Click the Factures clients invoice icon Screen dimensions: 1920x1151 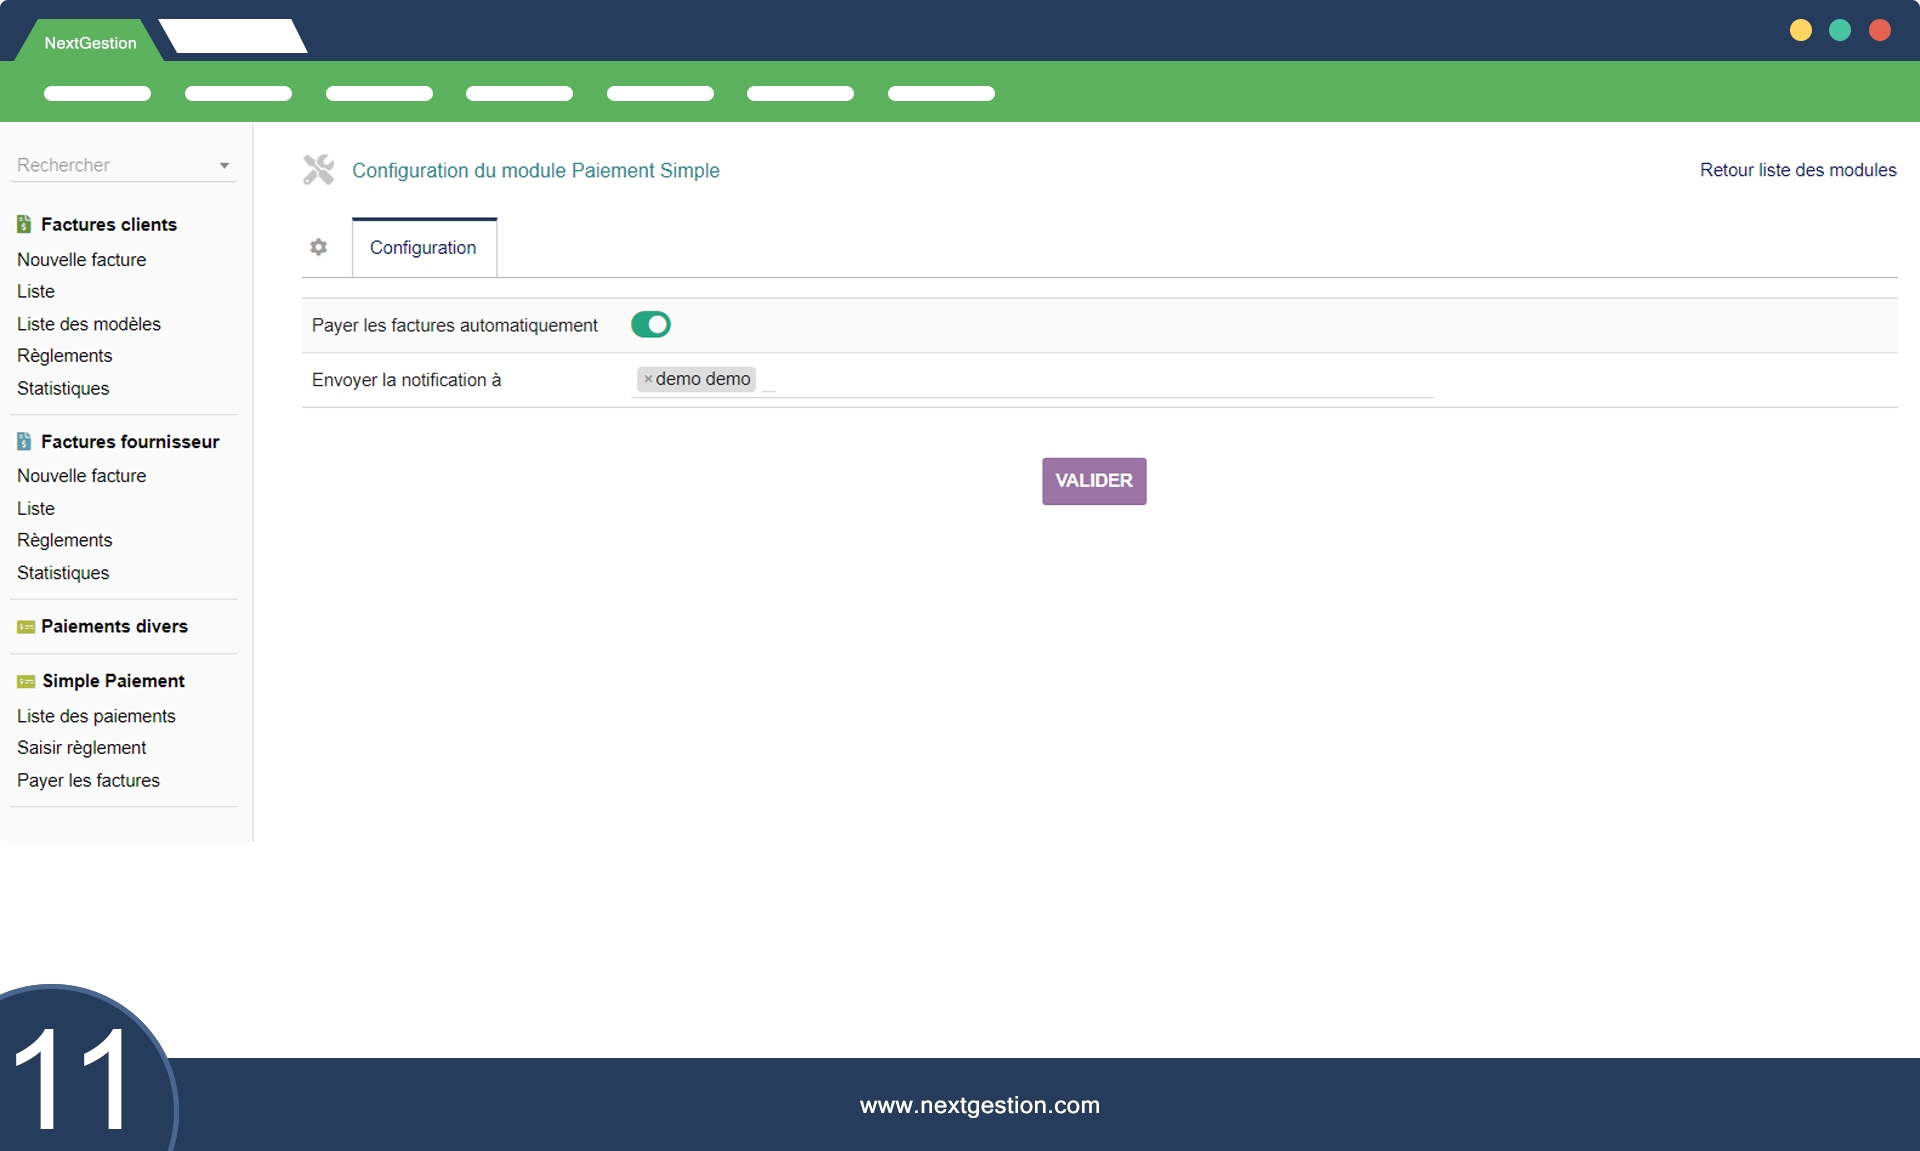click(24, 225)
